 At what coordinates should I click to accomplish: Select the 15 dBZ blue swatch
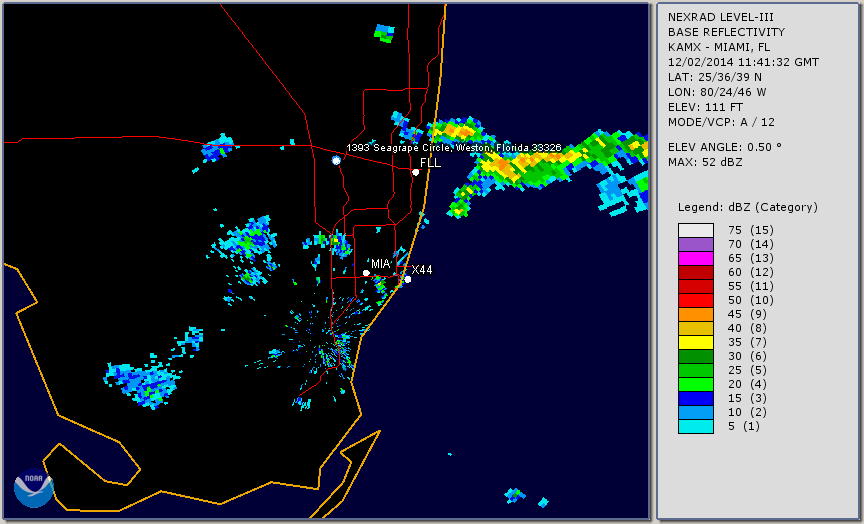click(x=696, y=398)
